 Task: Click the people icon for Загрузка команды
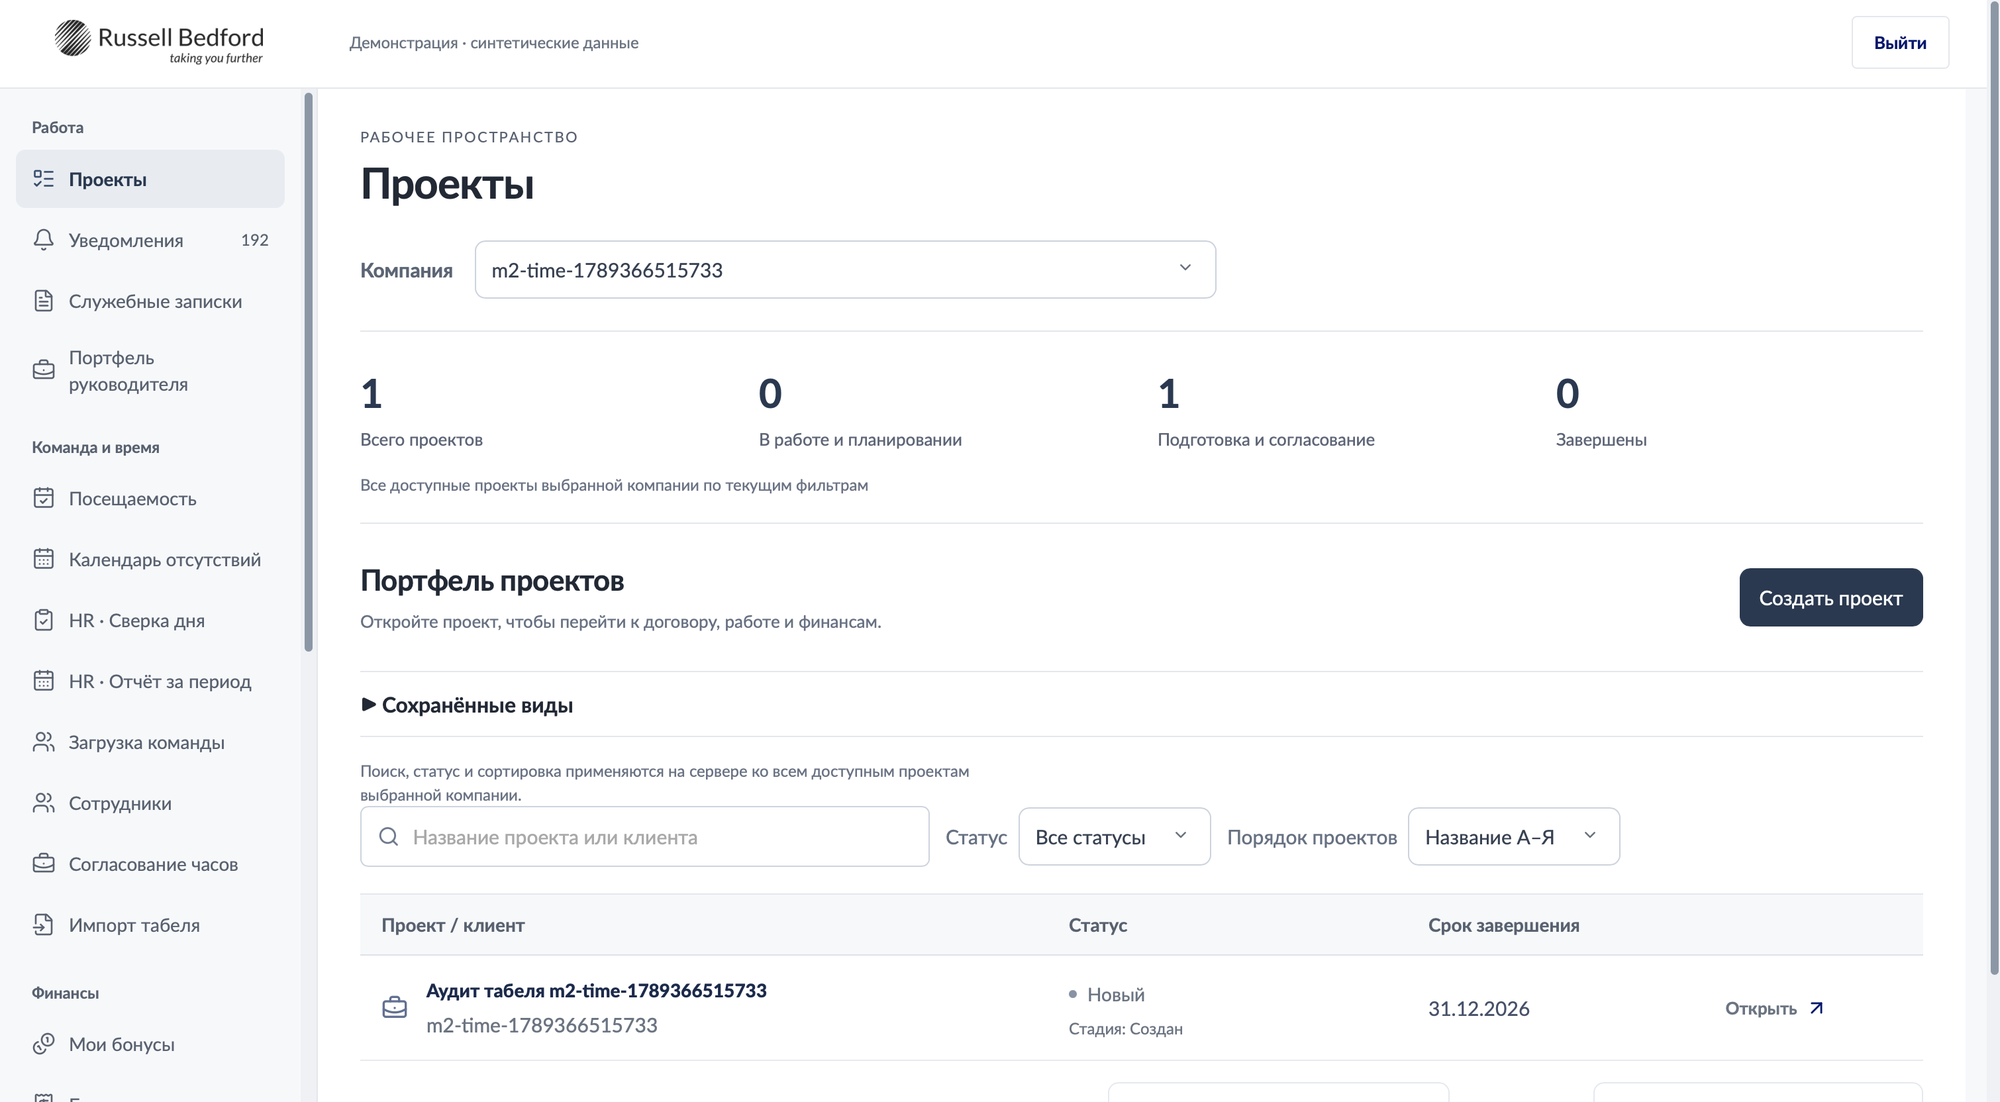pos(43,742)
